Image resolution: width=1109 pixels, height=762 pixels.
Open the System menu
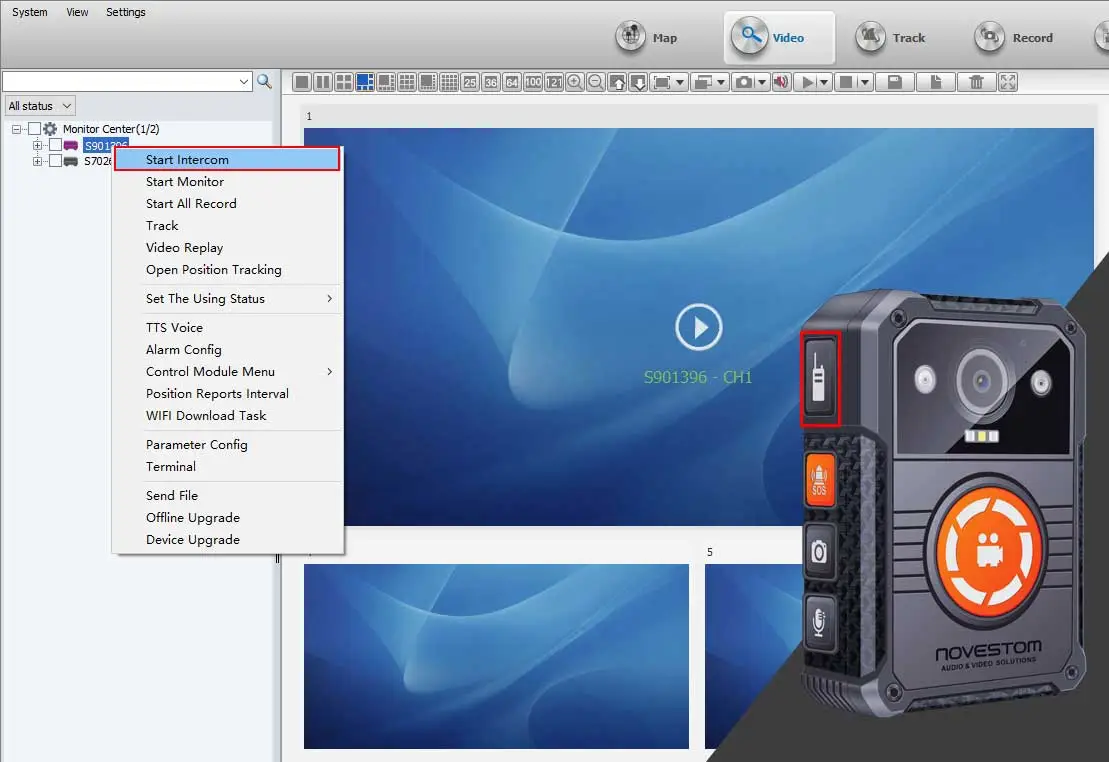[30, 12]
